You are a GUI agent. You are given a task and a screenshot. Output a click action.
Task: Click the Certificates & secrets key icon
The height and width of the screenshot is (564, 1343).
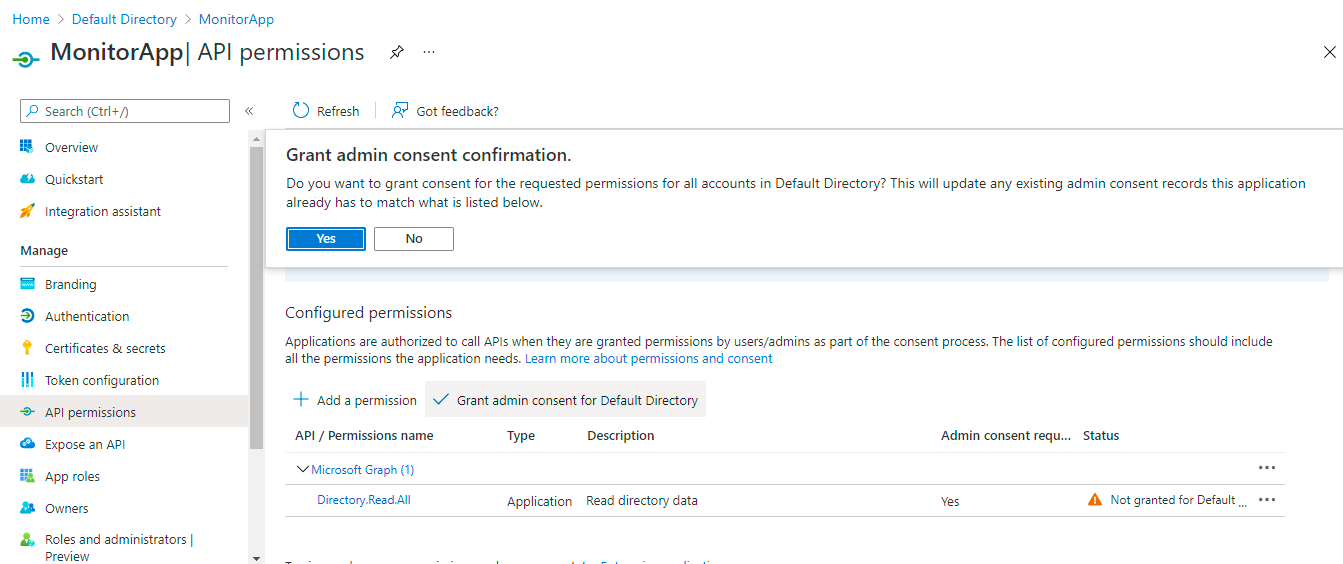[x=27, y=348]
